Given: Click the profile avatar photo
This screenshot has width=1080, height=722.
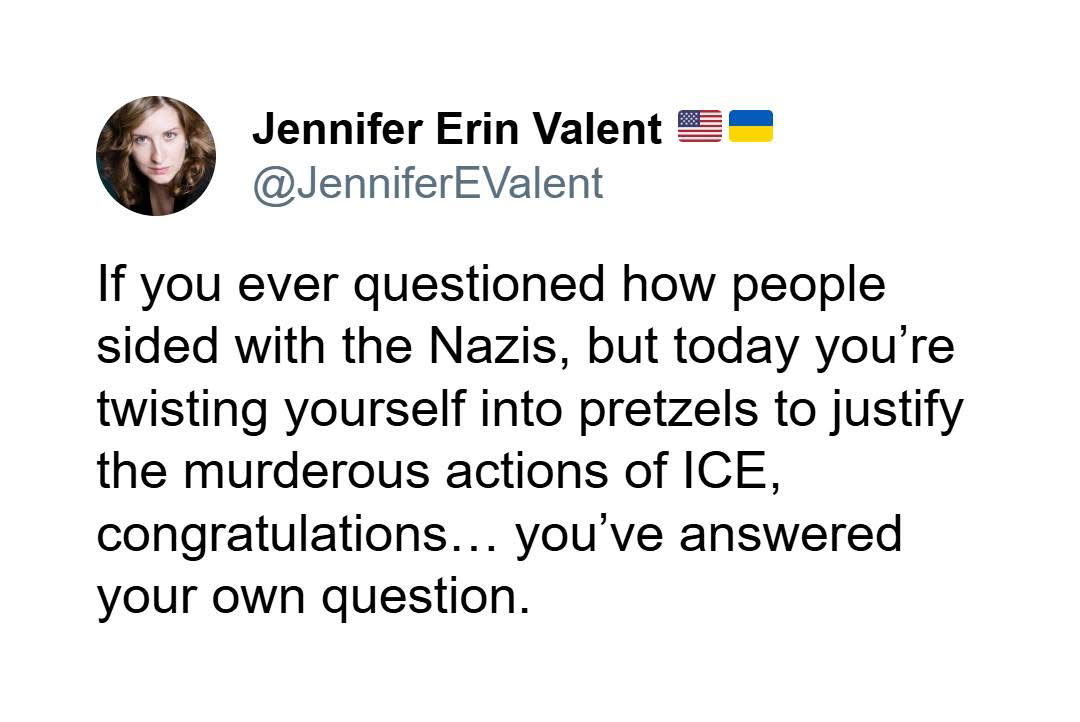Looking at the screenshot, I should [156, 156].
